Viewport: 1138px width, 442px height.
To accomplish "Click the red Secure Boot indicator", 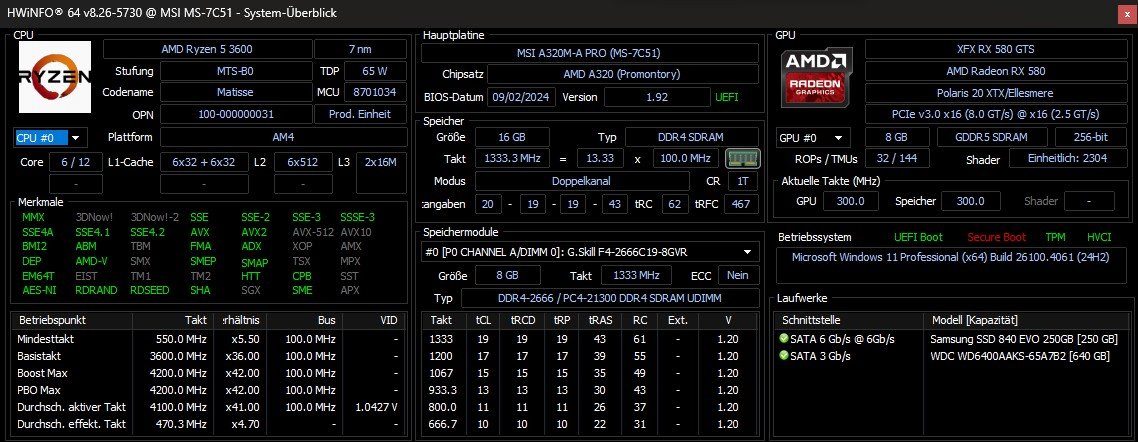I will click(x=996, y=237).
